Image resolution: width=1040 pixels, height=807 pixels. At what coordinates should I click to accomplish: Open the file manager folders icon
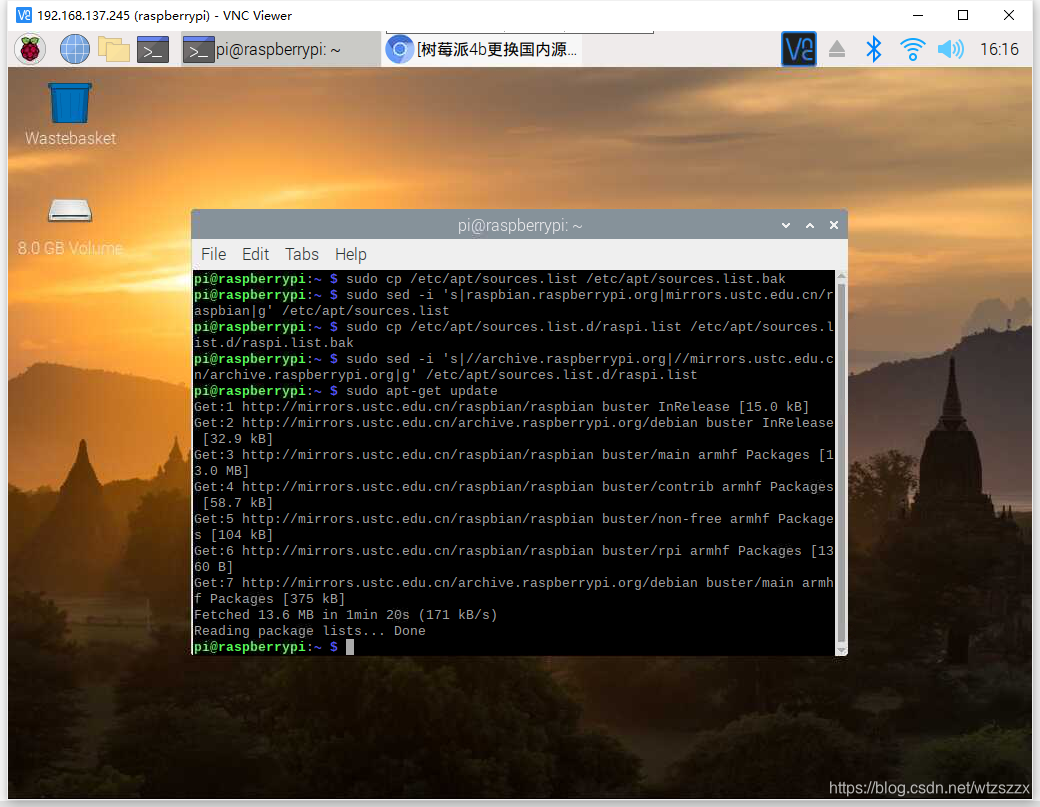113,49
